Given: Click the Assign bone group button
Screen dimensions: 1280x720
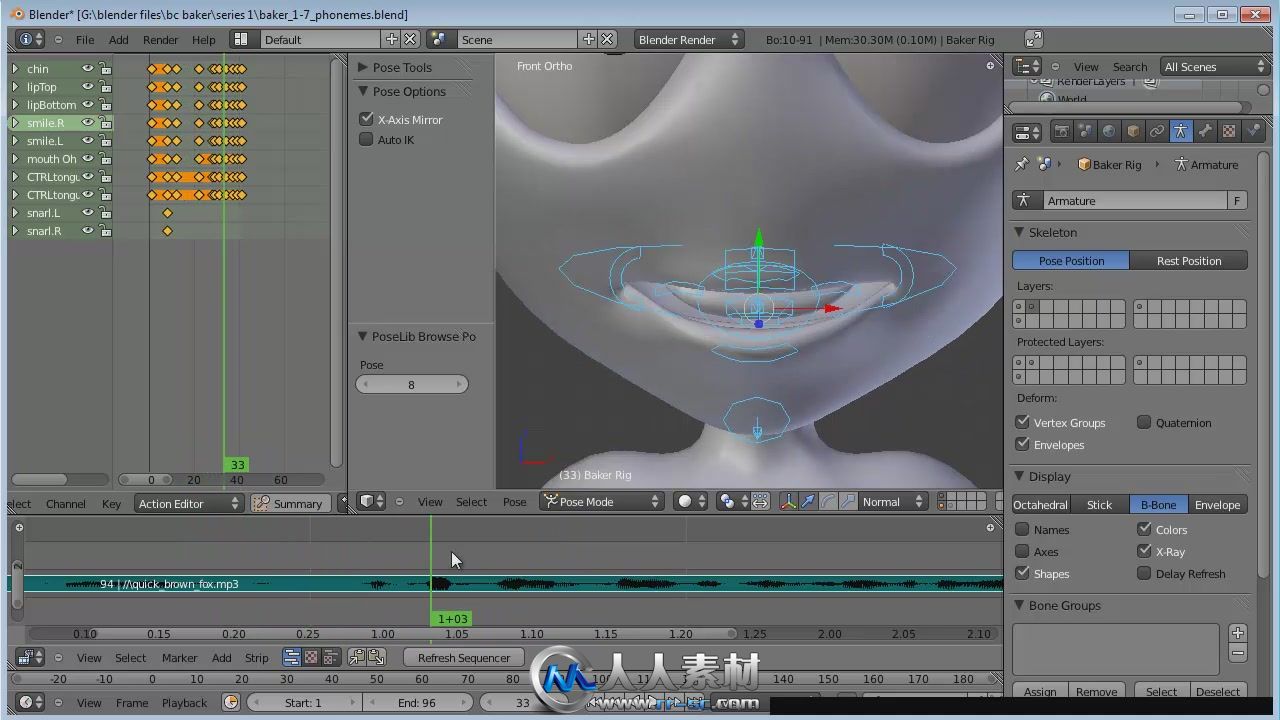Looking at the screenshot, I should (x=1040, y=692).
